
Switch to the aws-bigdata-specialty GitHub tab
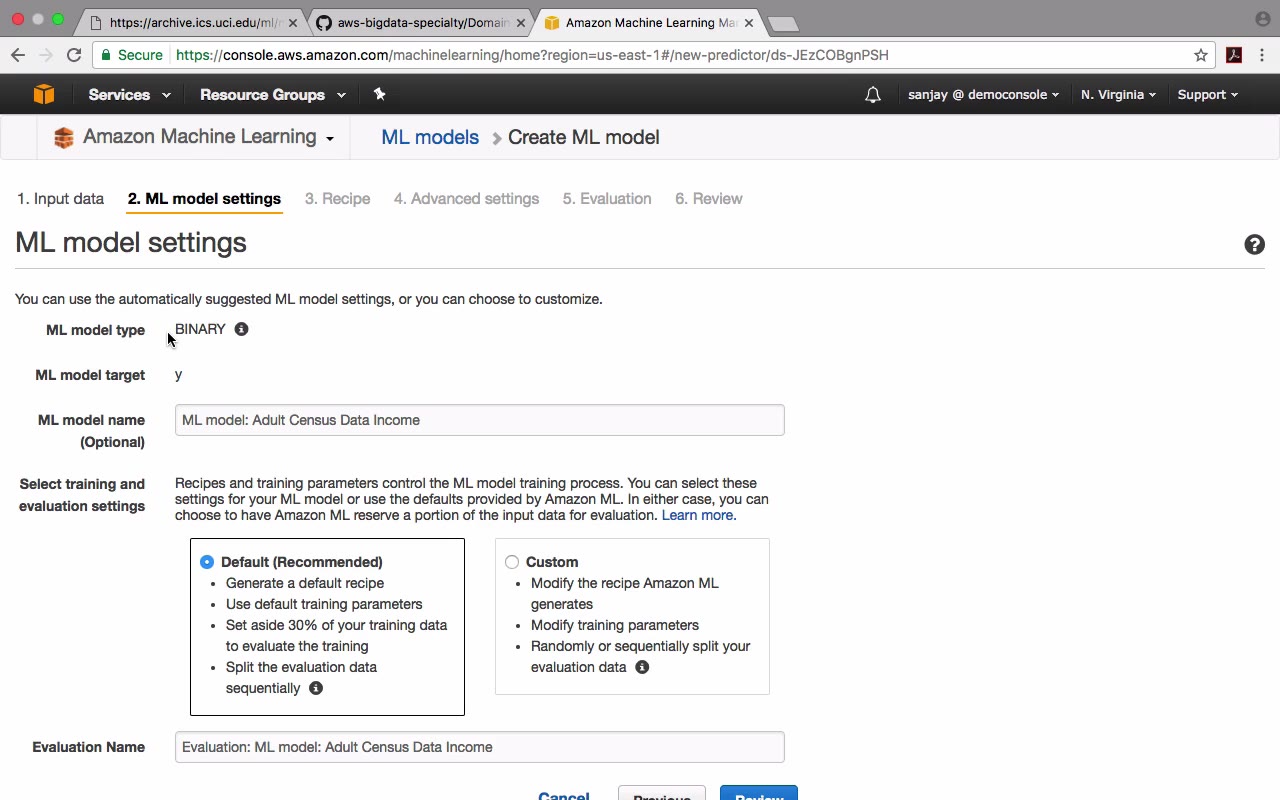point(420,22)
